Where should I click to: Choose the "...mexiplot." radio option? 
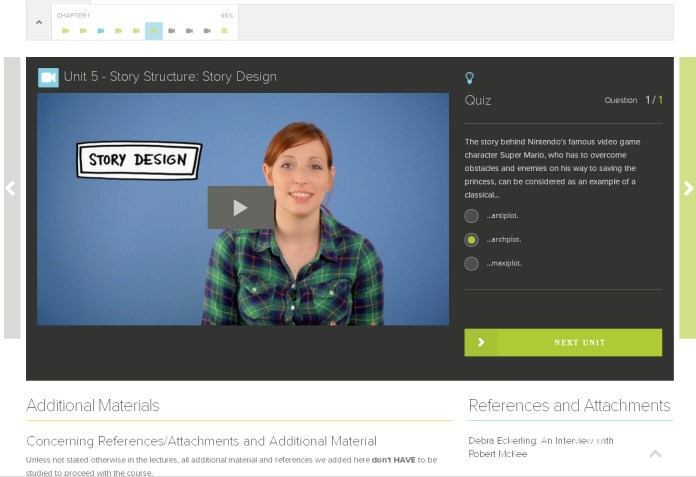tap(471, 264)
